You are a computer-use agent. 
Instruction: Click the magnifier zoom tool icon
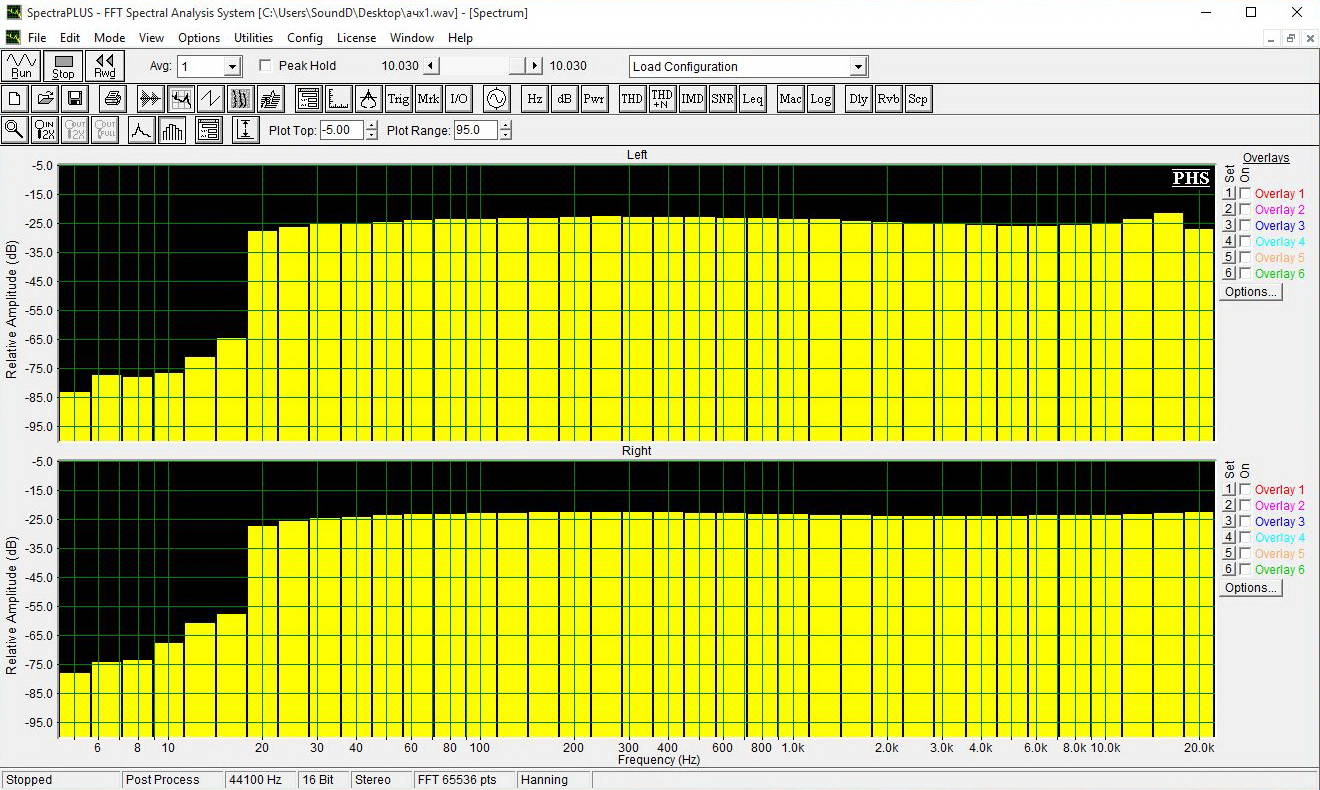coord(14,130)
